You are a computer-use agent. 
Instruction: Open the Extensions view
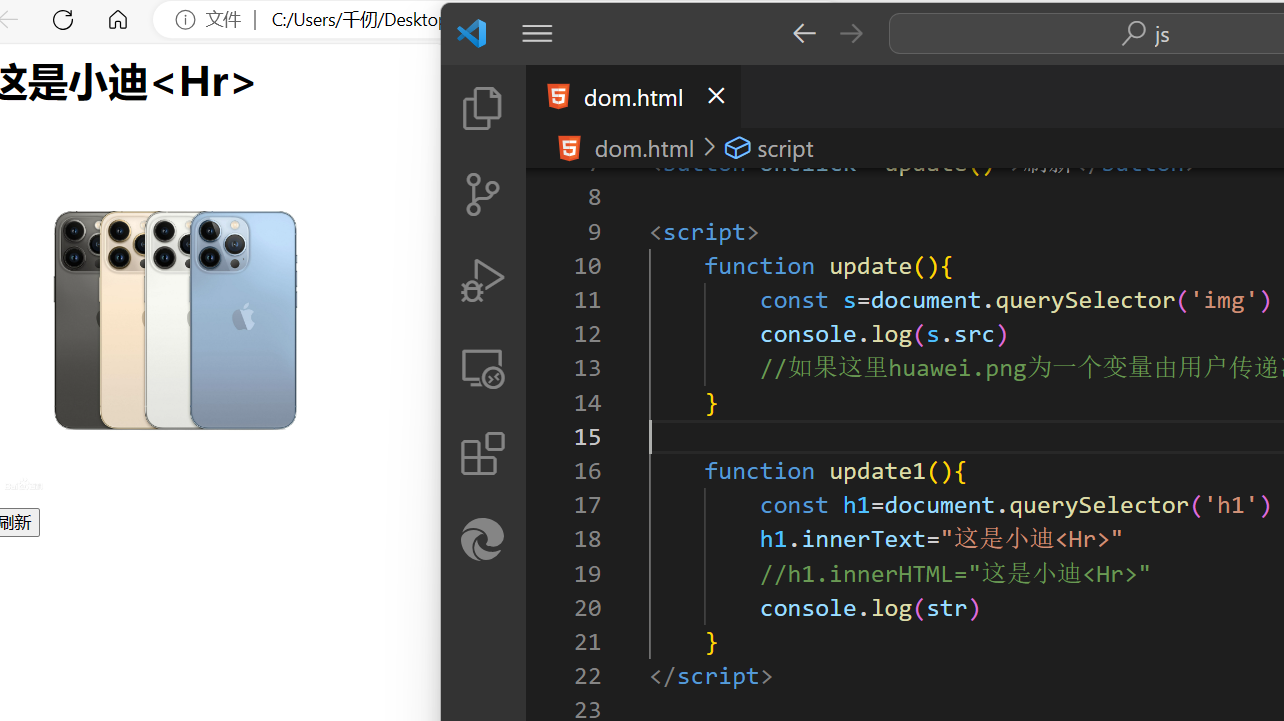482,454
